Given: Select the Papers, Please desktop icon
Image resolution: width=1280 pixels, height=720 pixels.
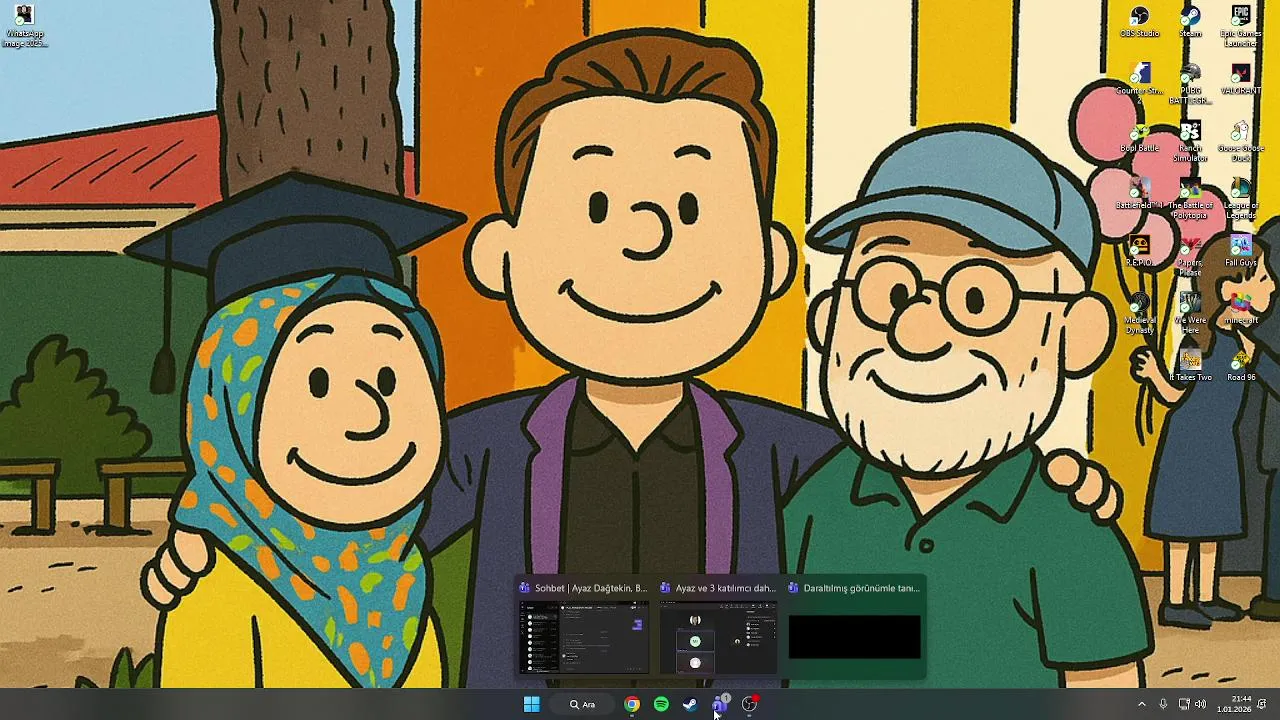Looking at the screenshot, I should pyautogui.click(x=1190, y=256).
